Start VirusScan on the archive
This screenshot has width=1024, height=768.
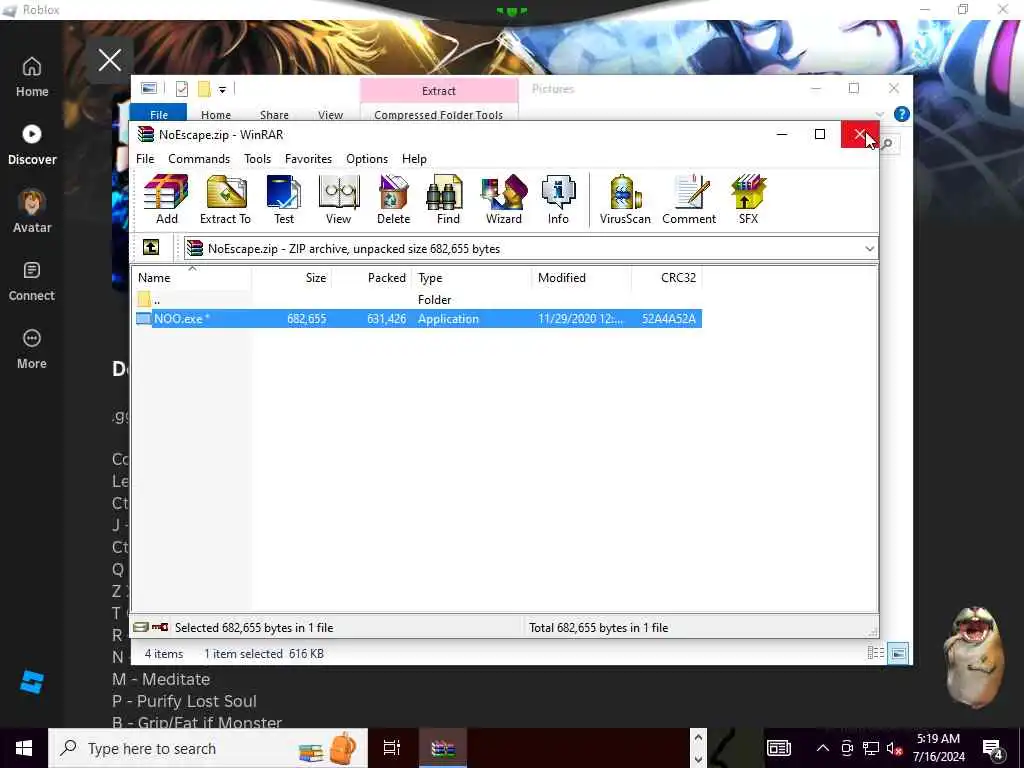pyautogui.click(x=625, y=199)
